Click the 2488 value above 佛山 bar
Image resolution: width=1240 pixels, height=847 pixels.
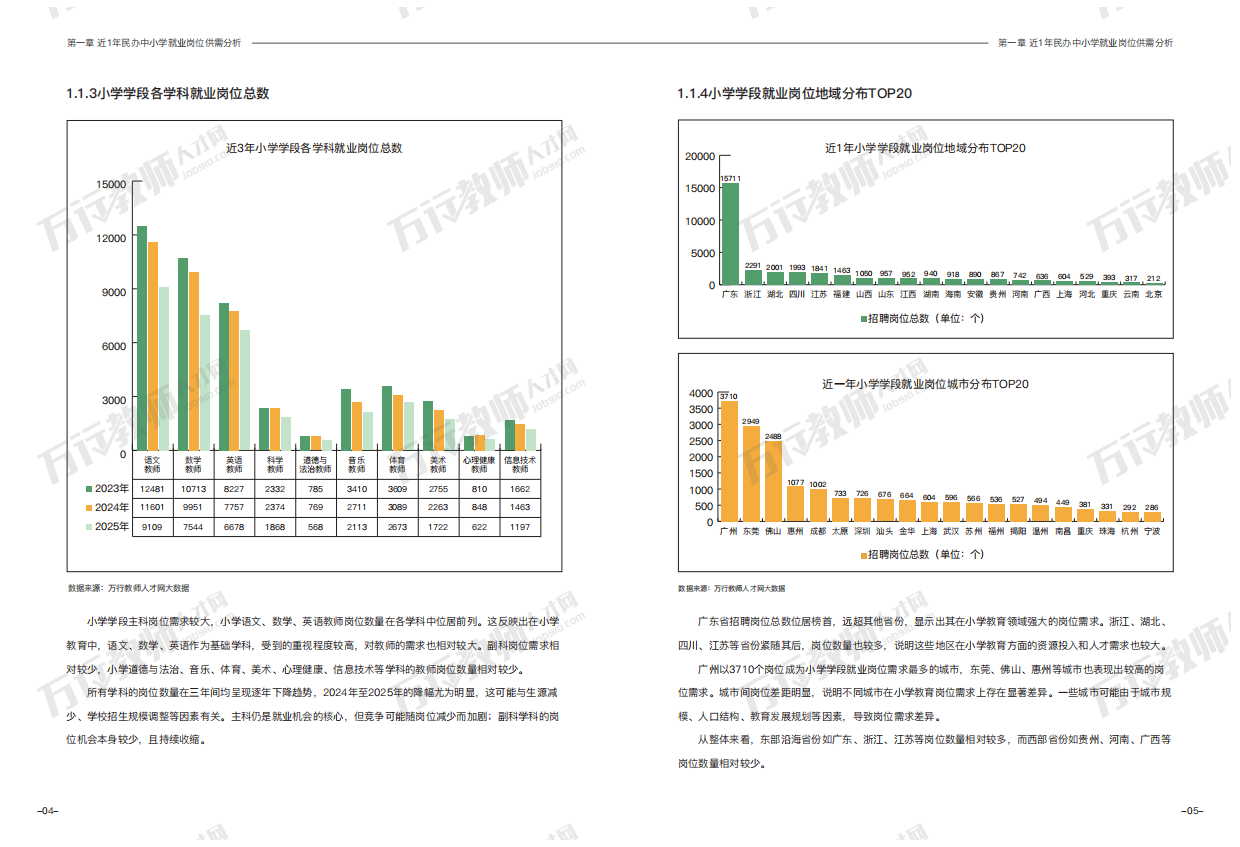click(774, 436)
